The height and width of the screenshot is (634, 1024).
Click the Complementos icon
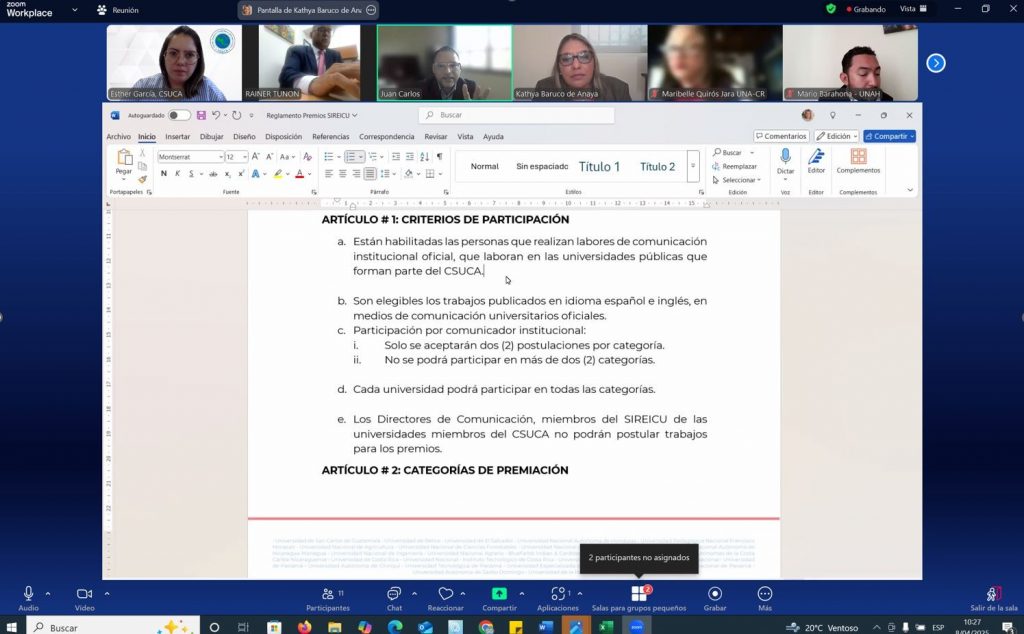click(x=858, y=157)
